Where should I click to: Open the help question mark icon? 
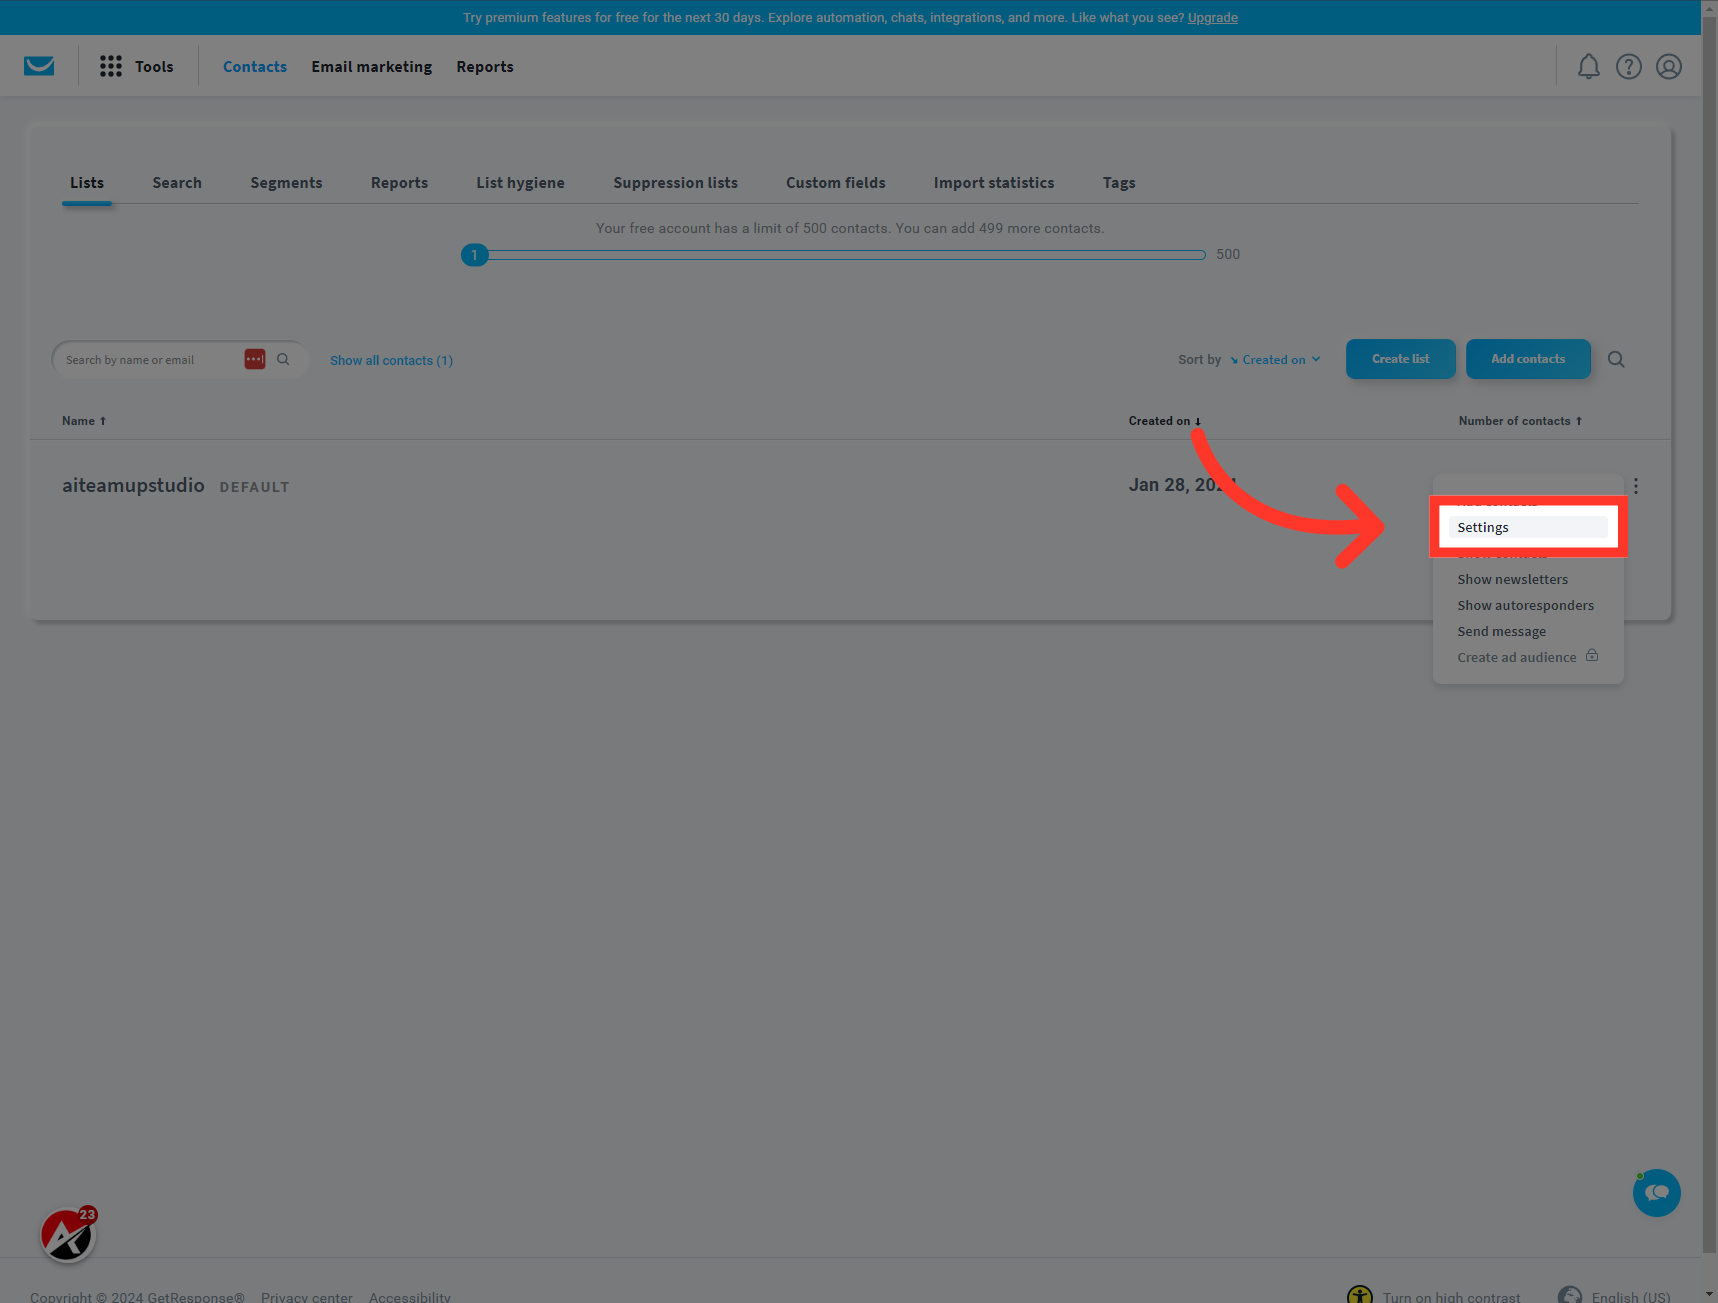(x=1629, y=66)
